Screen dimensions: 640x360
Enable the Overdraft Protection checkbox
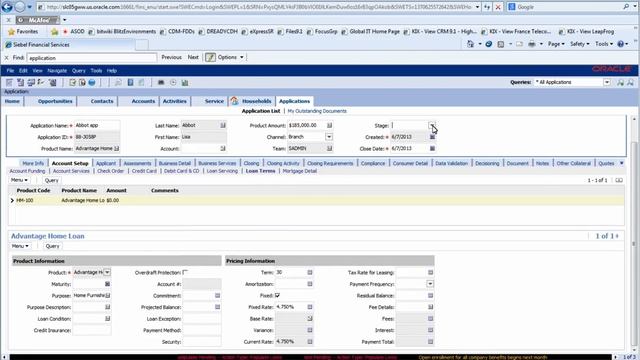(185, 272)
